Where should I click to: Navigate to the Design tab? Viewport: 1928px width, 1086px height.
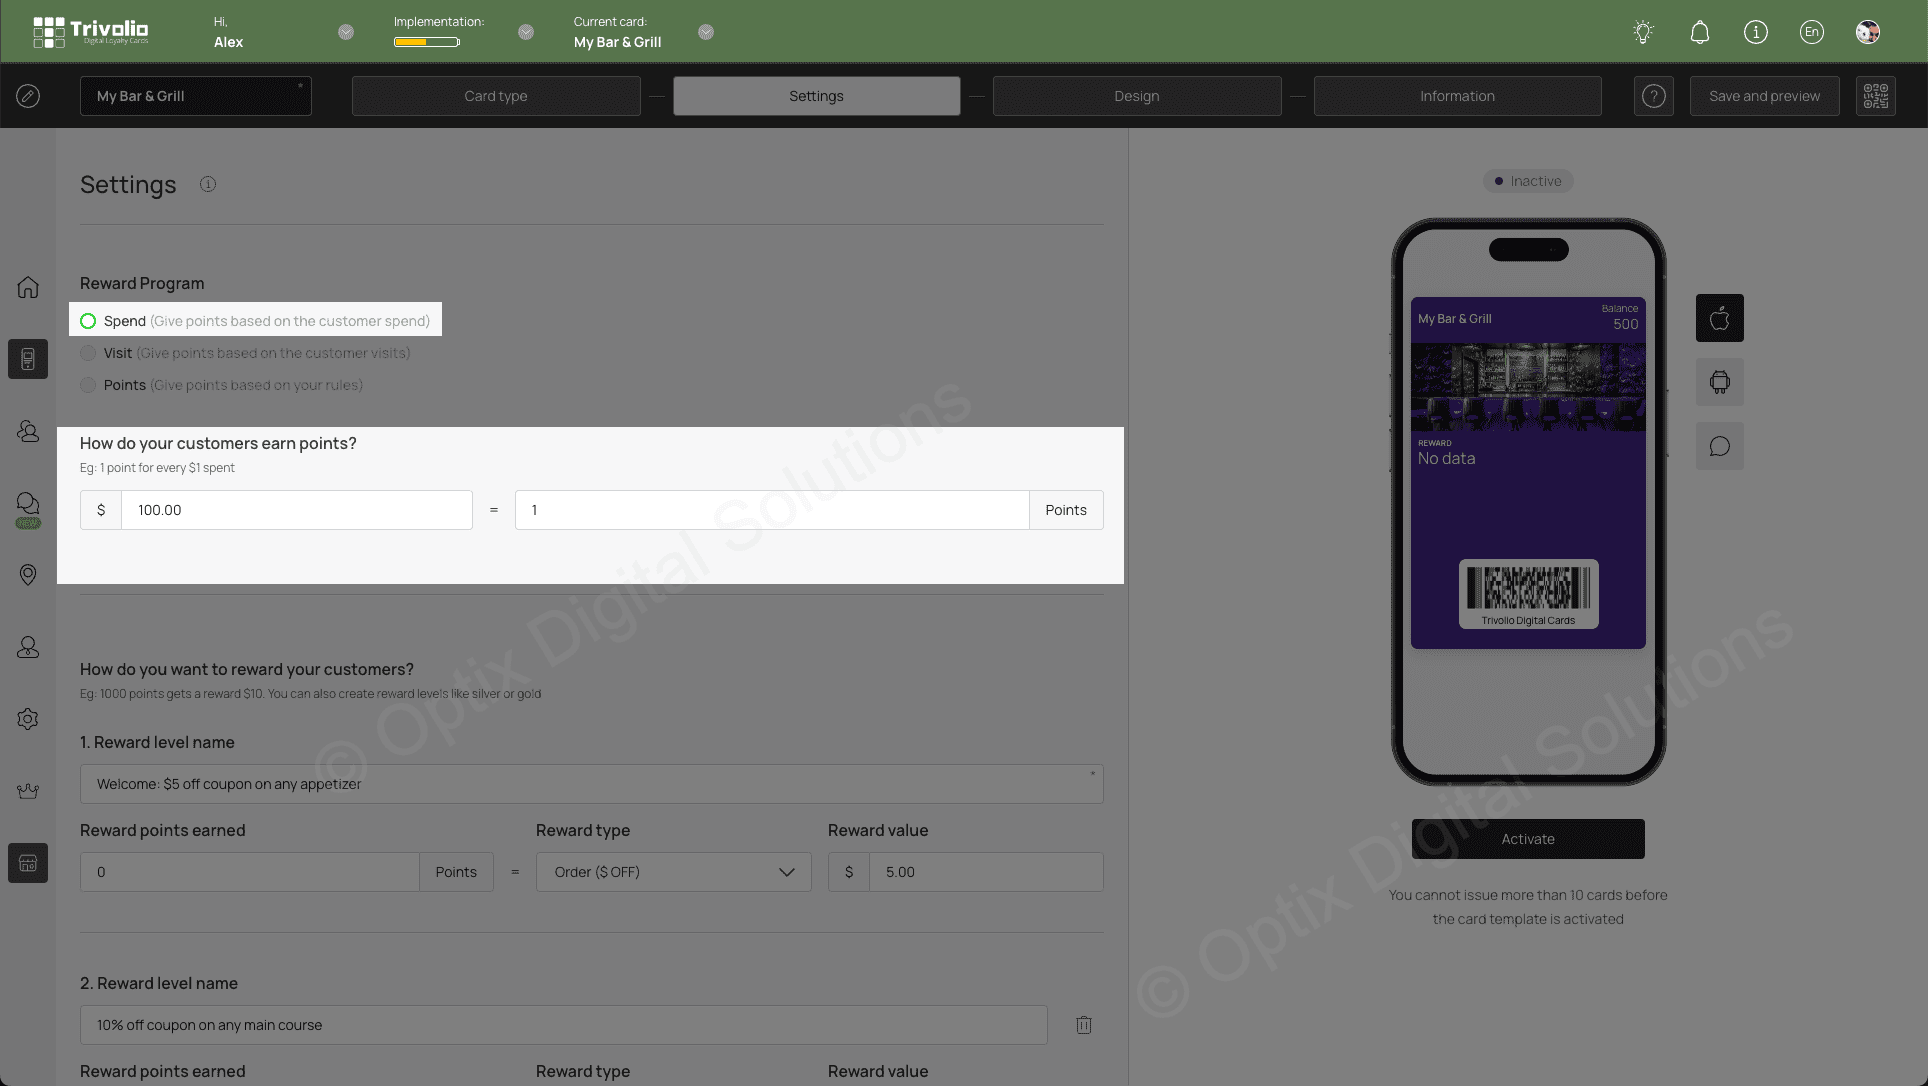[1136, 95]
